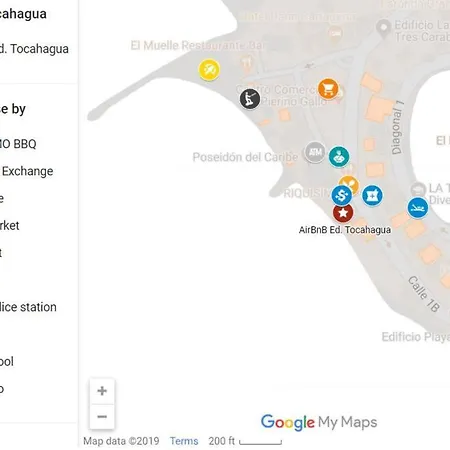Select the black water-skiing activity marker
Viewport: 450px width, 450px height.
250,99
